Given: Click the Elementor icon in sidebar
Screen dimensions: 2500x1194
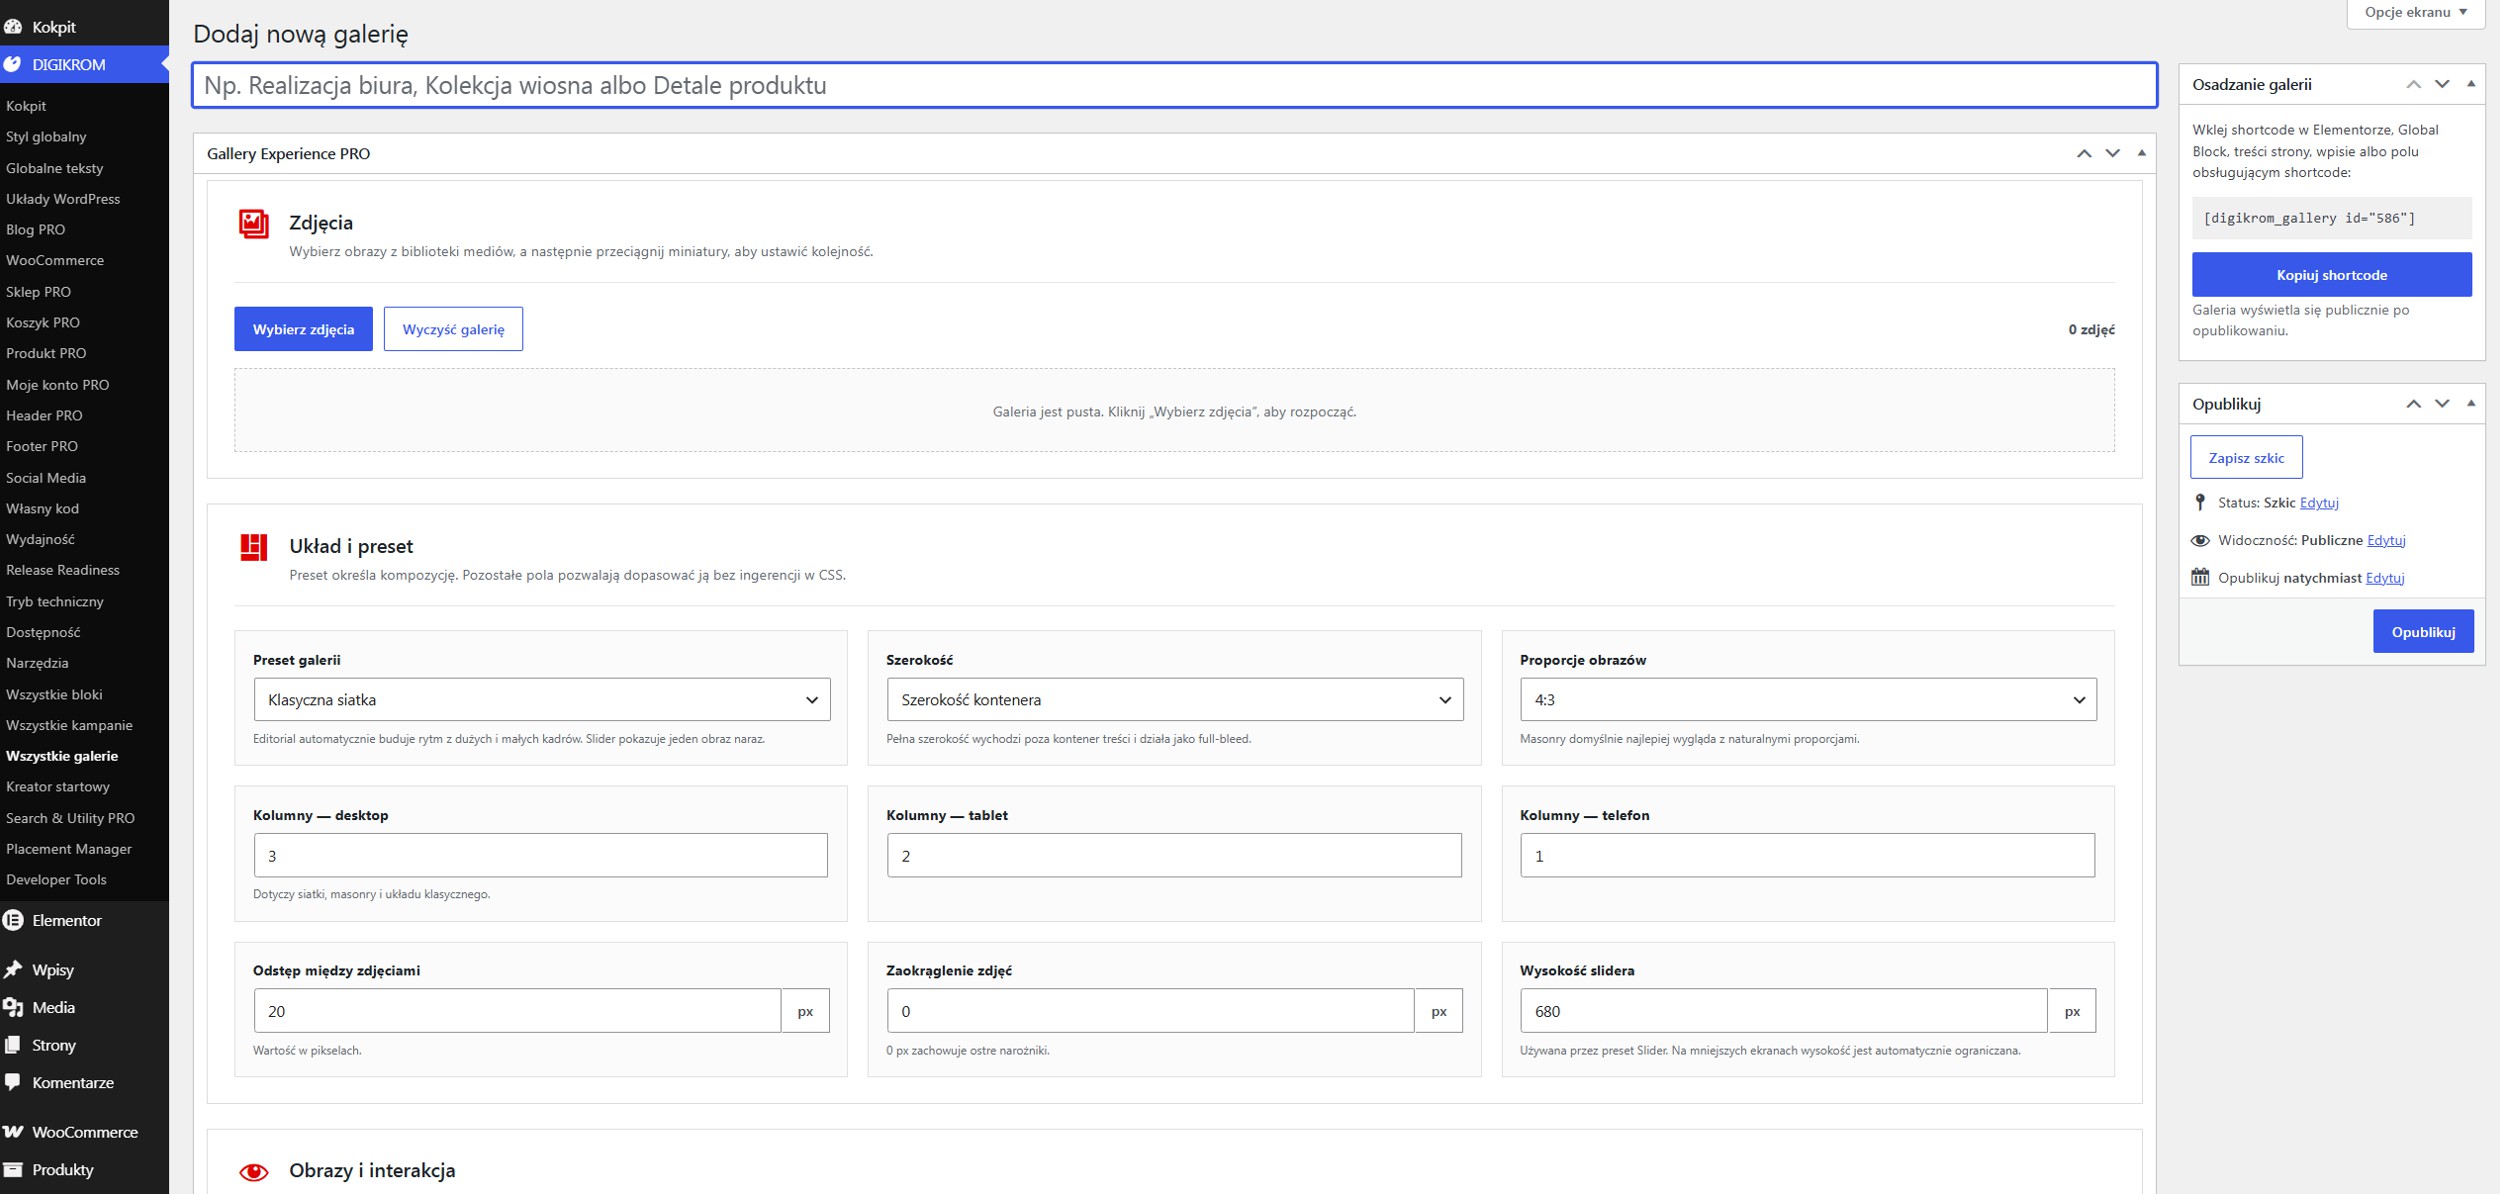Looking at the screenshot, I should coord(13,920).
